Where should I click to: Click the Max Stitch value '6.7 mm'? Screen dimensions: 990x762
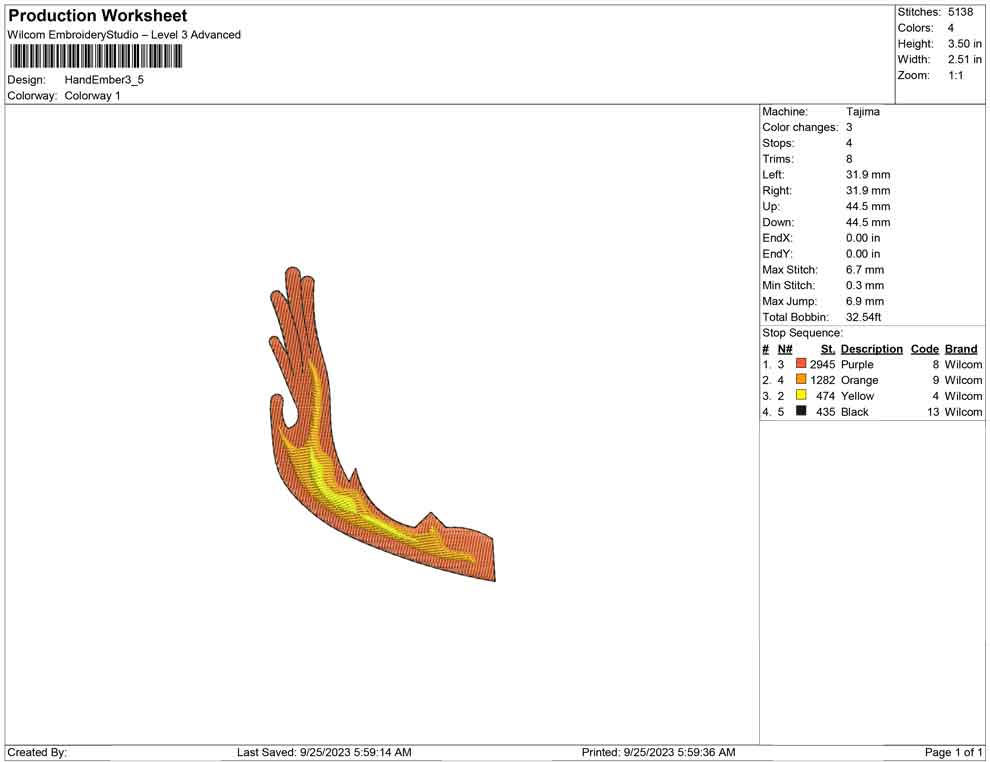(865, 270)
